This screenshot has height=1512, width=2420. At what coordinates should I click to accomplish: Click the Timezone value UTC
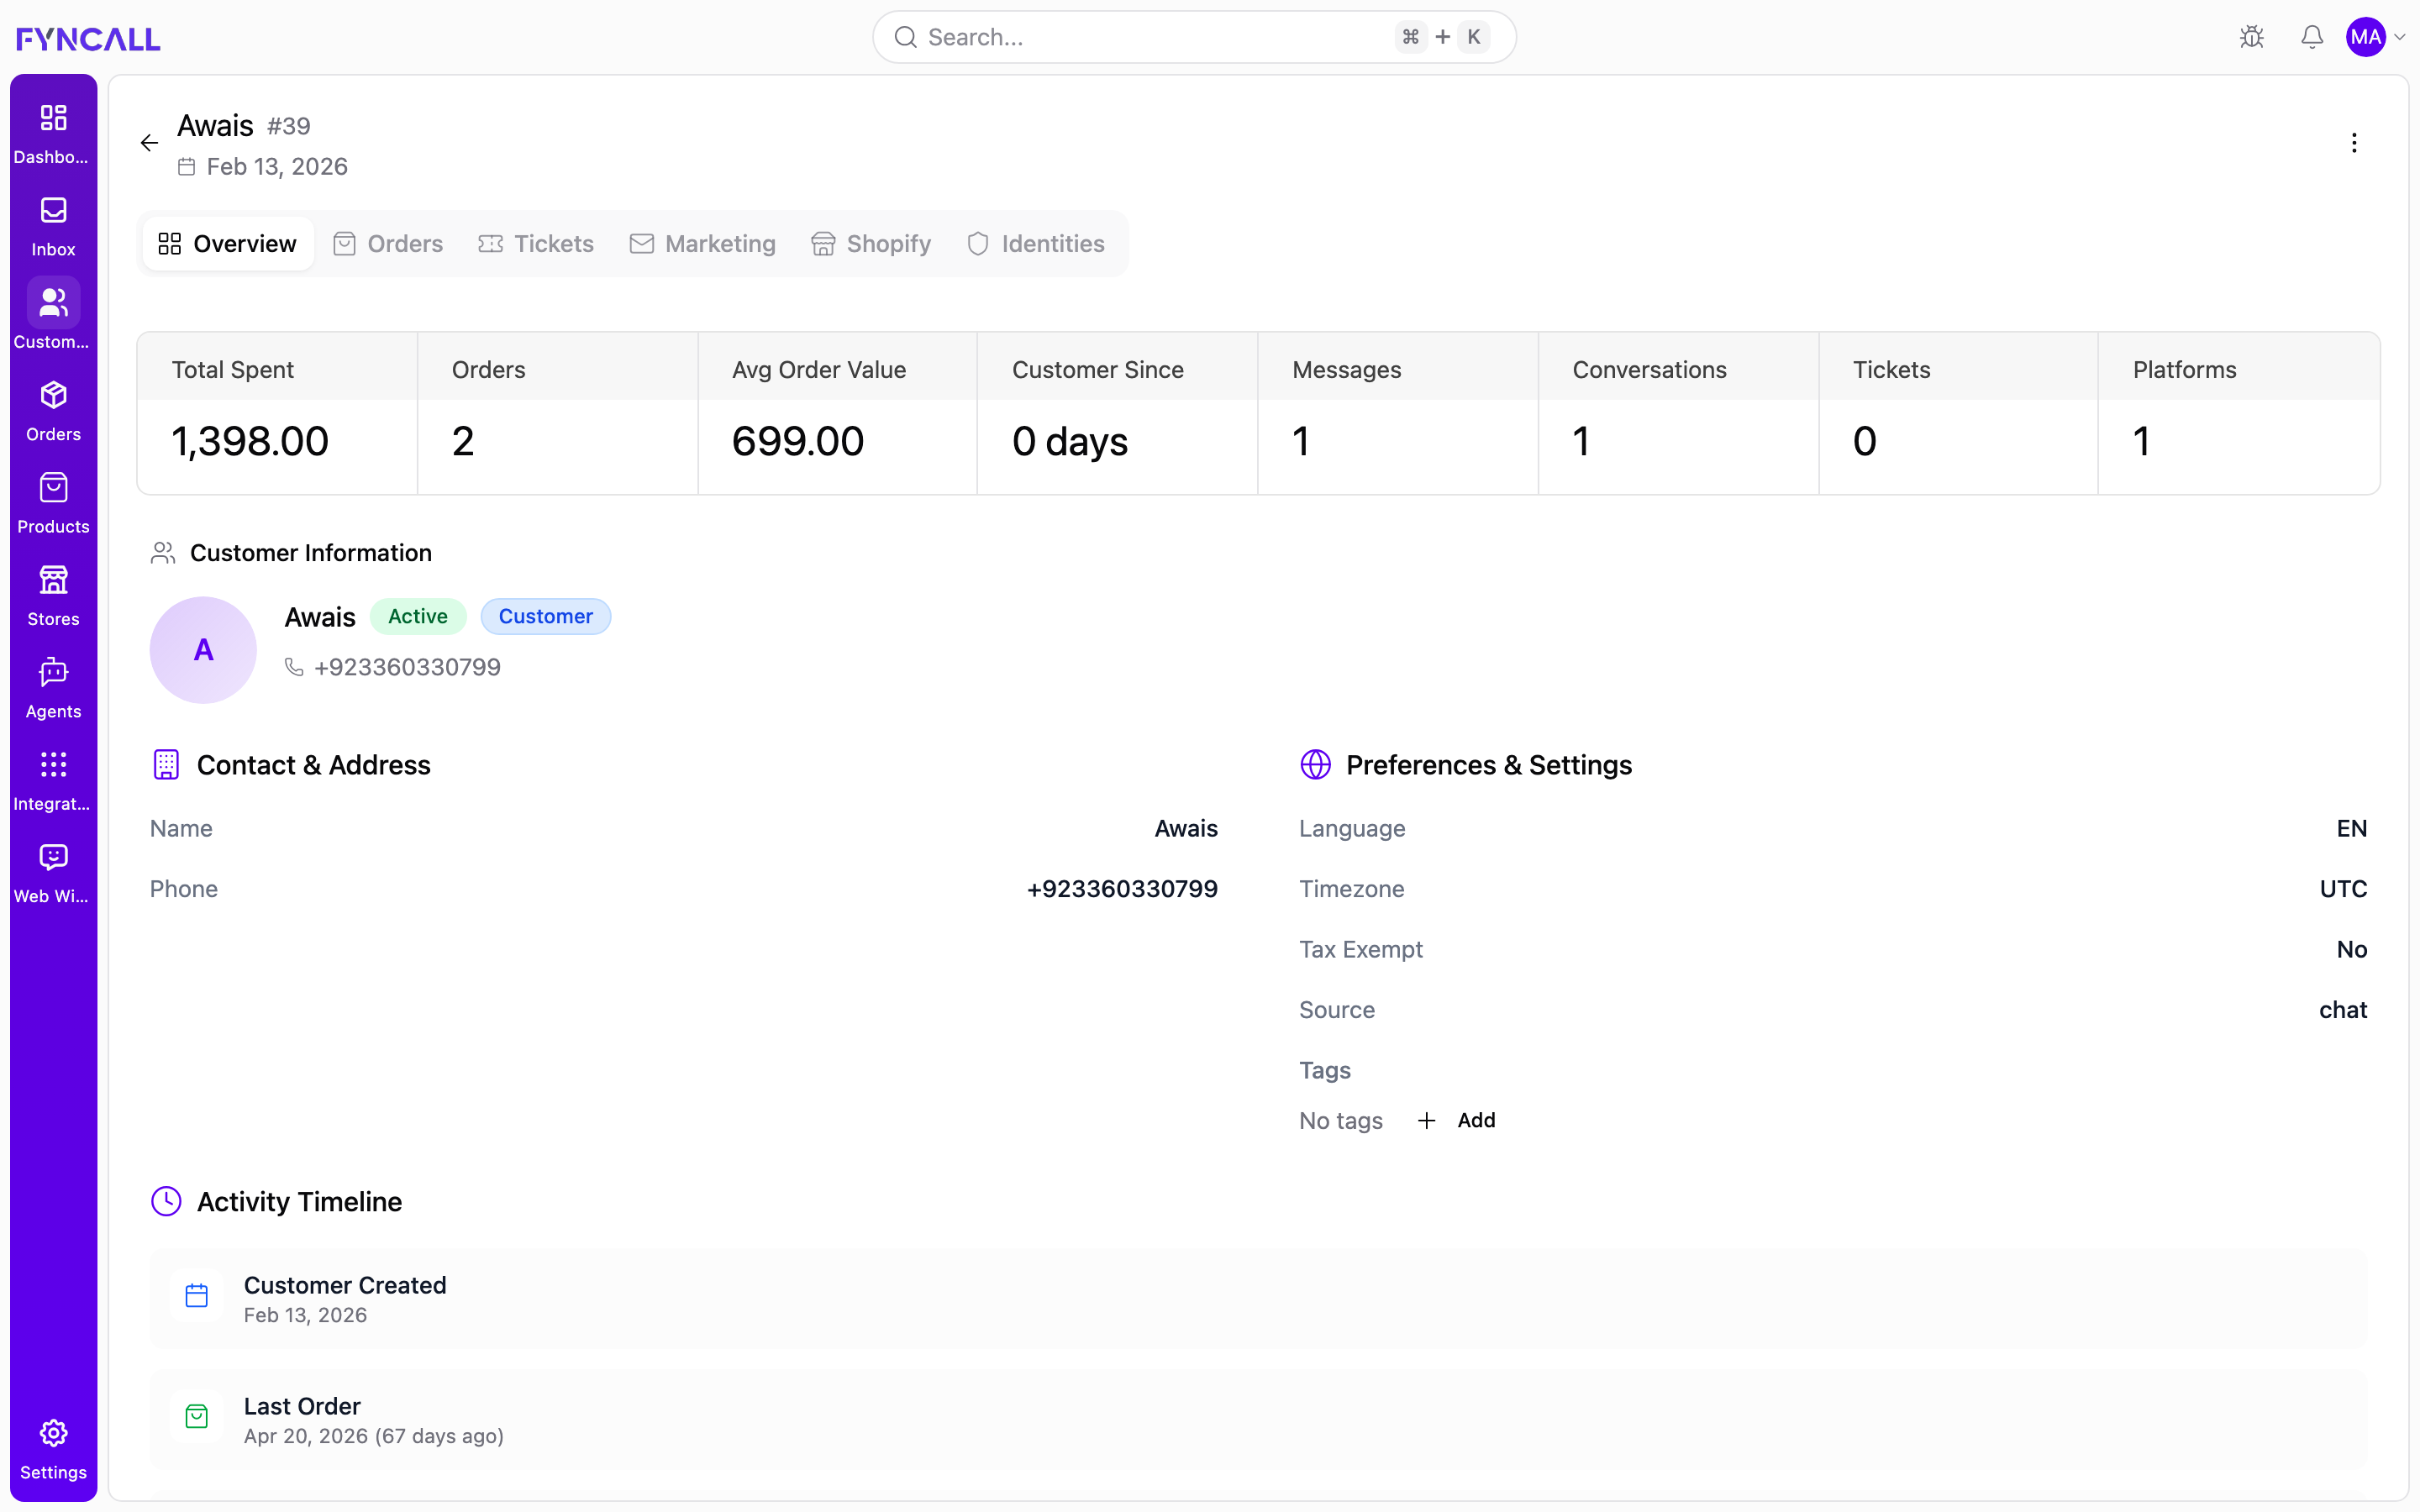click(x=2343, y=889)
